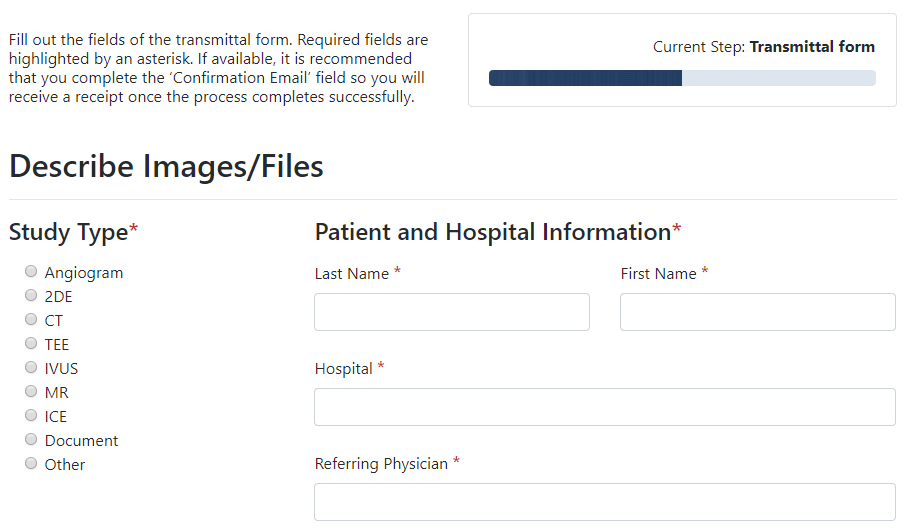Click the Angiogram label text

(x=84, y=273)
